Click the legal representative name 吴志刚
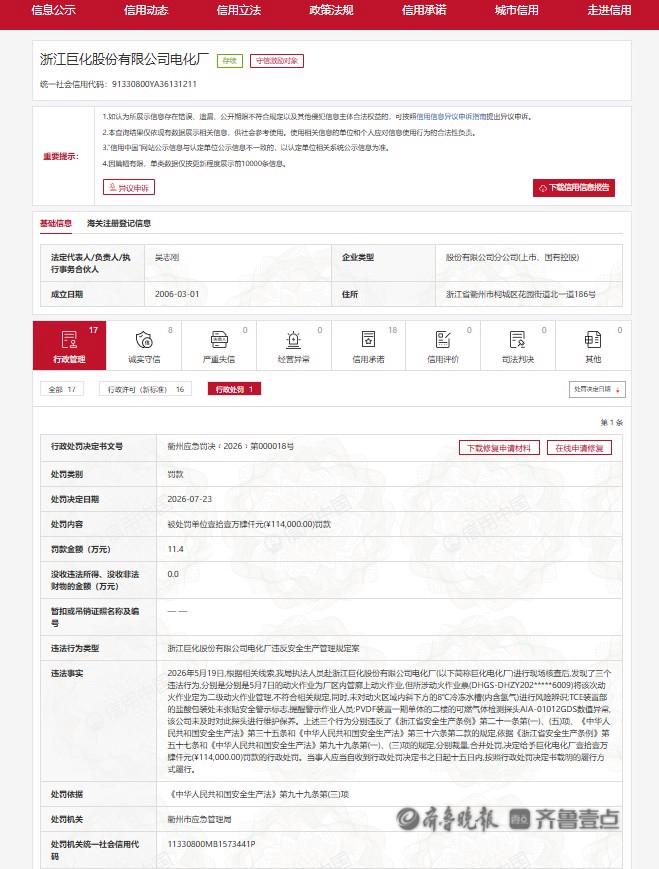The image size is (659, 869). click(x=166, y=258)
